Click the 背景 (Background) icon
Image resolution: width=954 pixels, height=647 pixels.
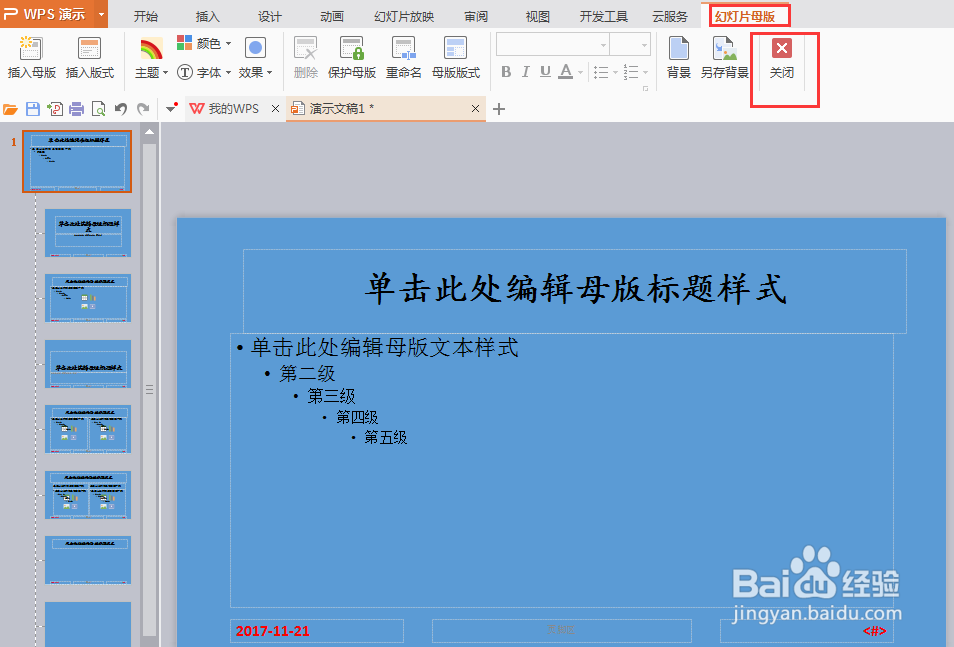click(x=679, y=57)
